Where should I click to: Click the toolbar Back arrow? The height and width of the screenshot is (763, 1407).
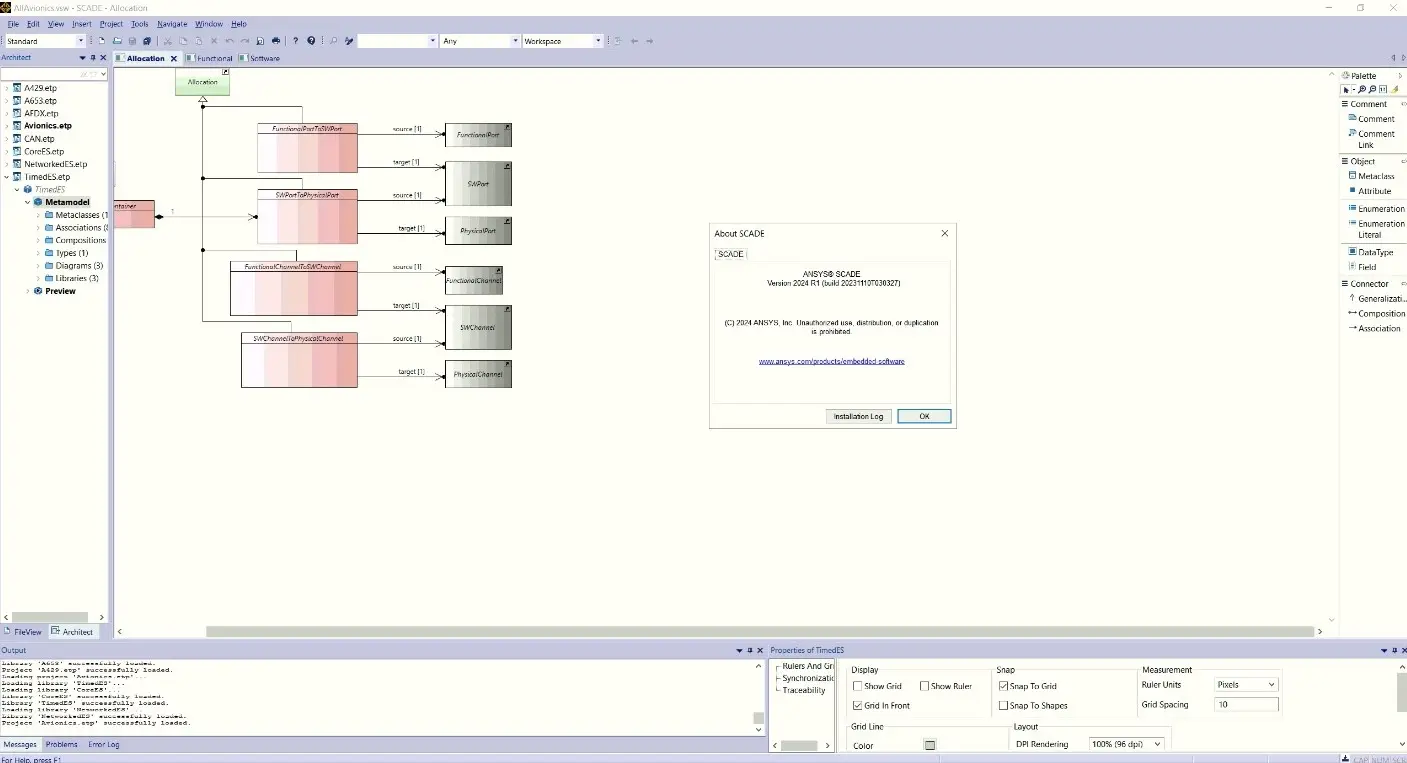coord(634,41)
